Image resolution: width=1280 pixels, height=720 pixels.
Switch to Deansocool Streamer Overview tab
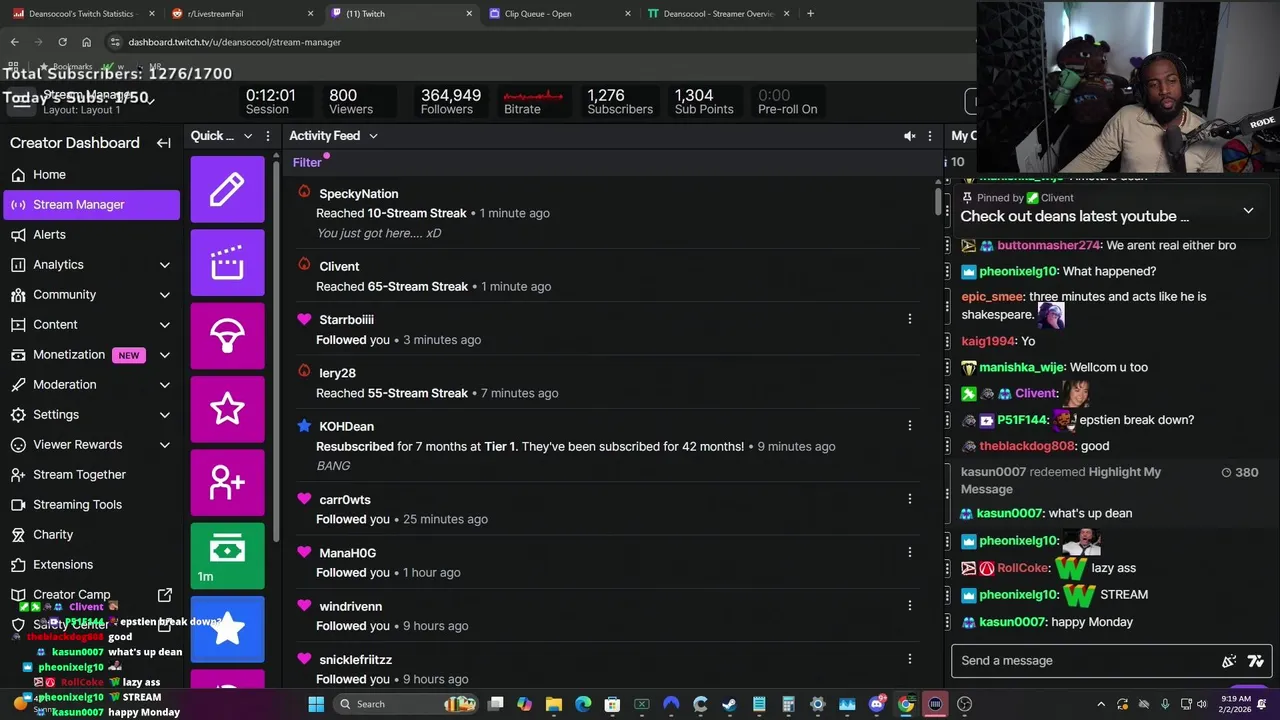coord(720,14)
